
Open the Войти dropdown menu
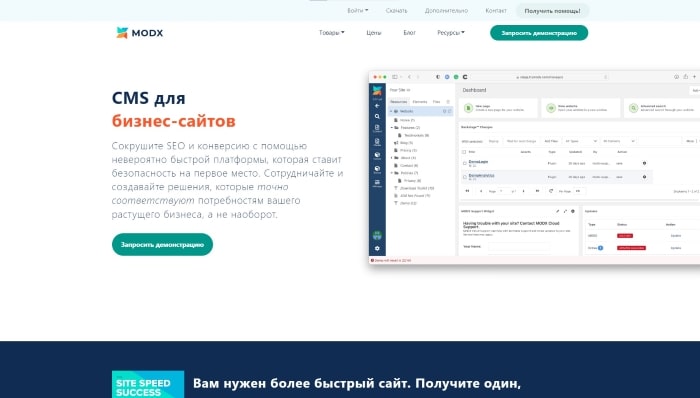pyautogui.click(x=358, y=10)
